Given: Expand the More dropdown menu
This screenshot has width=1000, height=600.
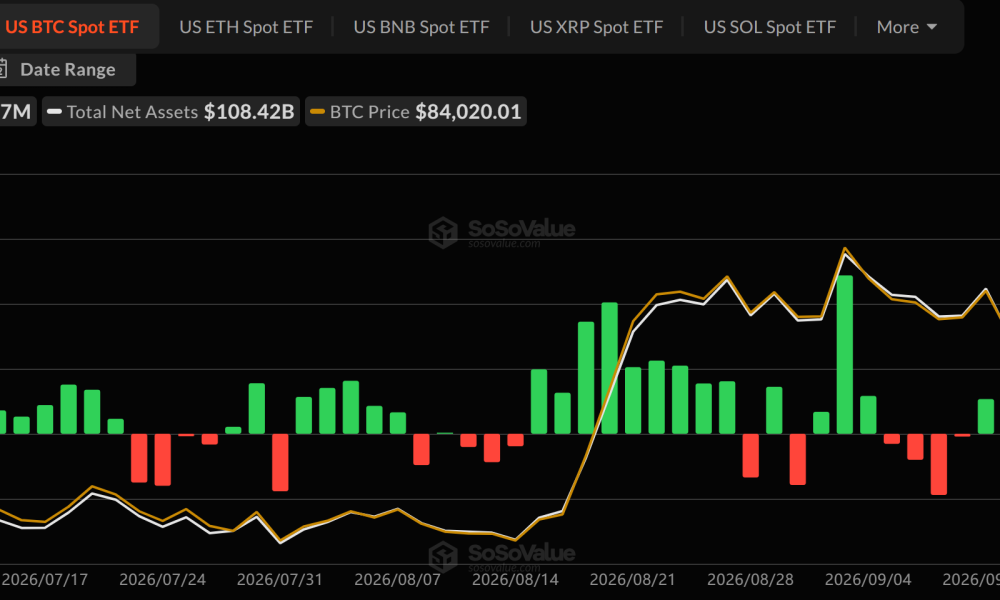Looking at the screenshot, I should tap(906, 27).
